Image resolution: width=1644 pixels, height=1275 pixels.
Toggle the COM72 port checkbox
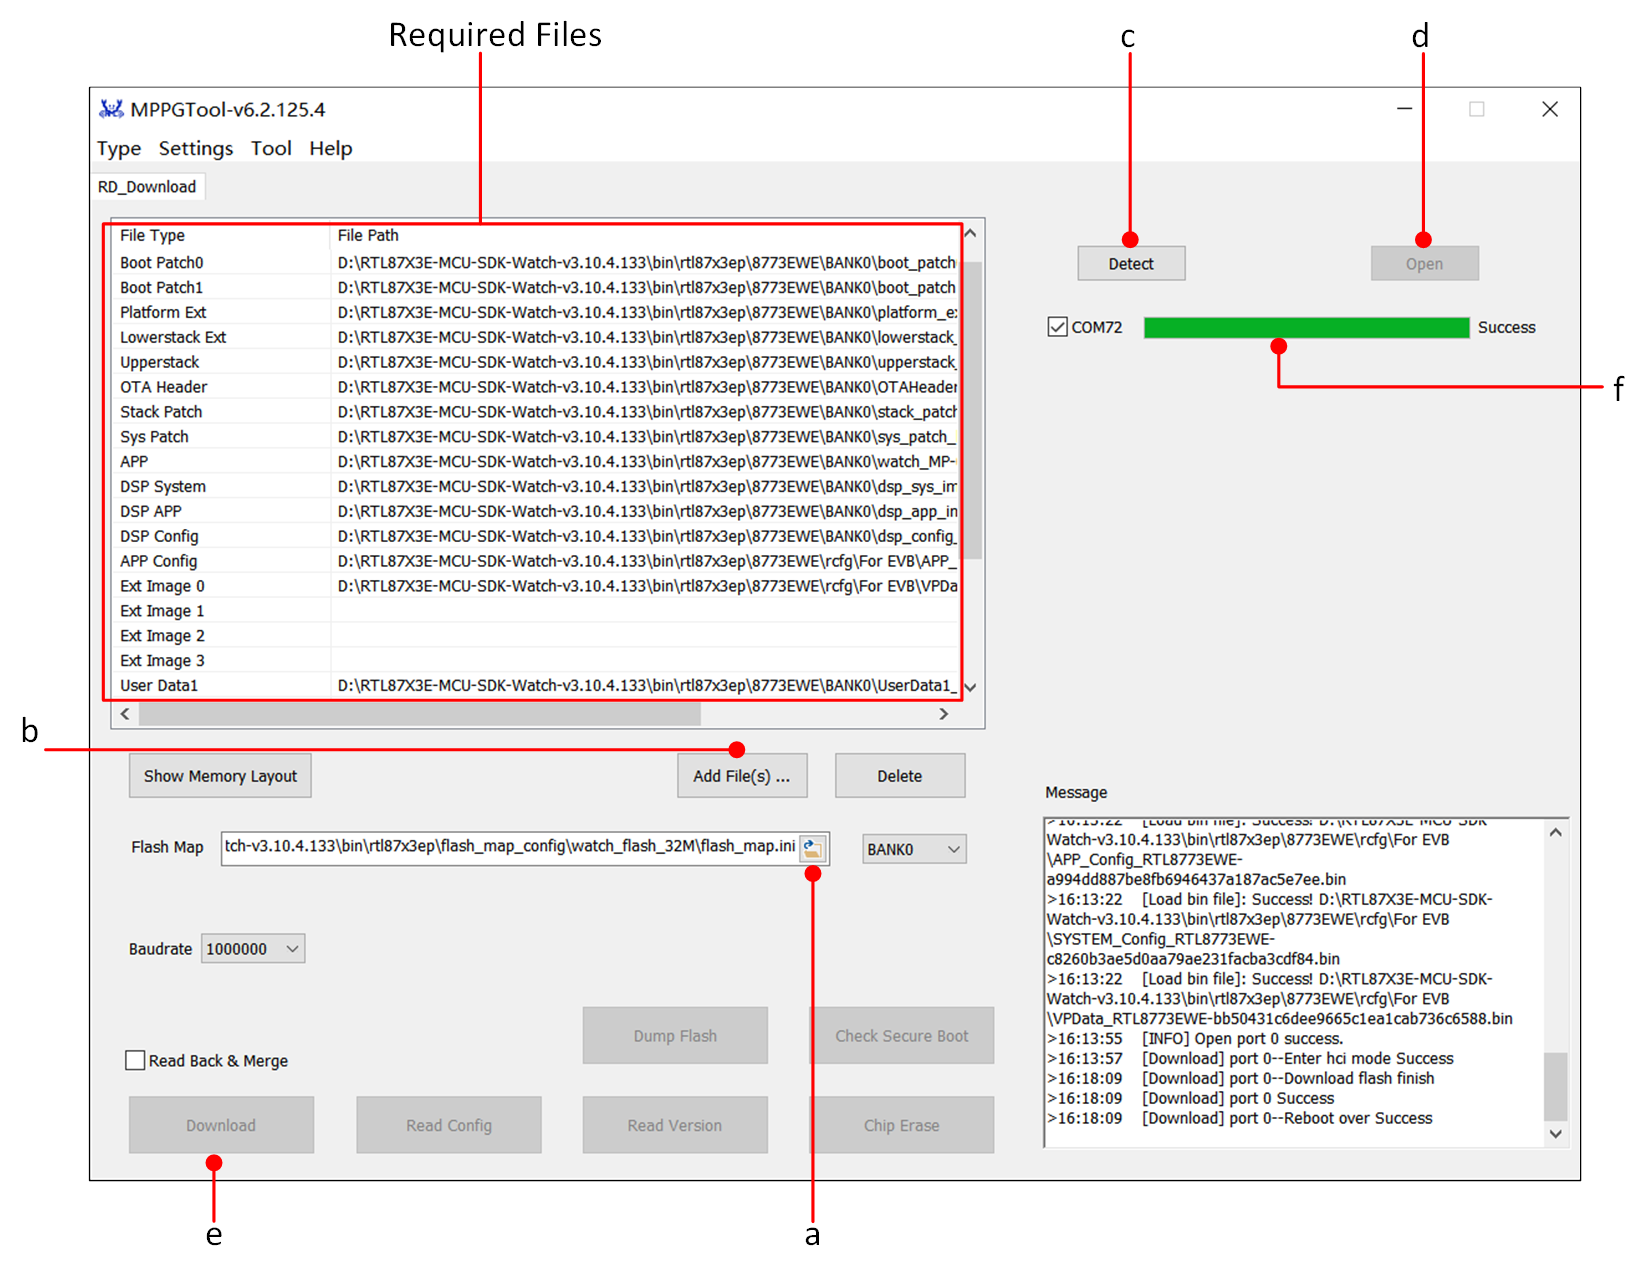point(1057,327)
